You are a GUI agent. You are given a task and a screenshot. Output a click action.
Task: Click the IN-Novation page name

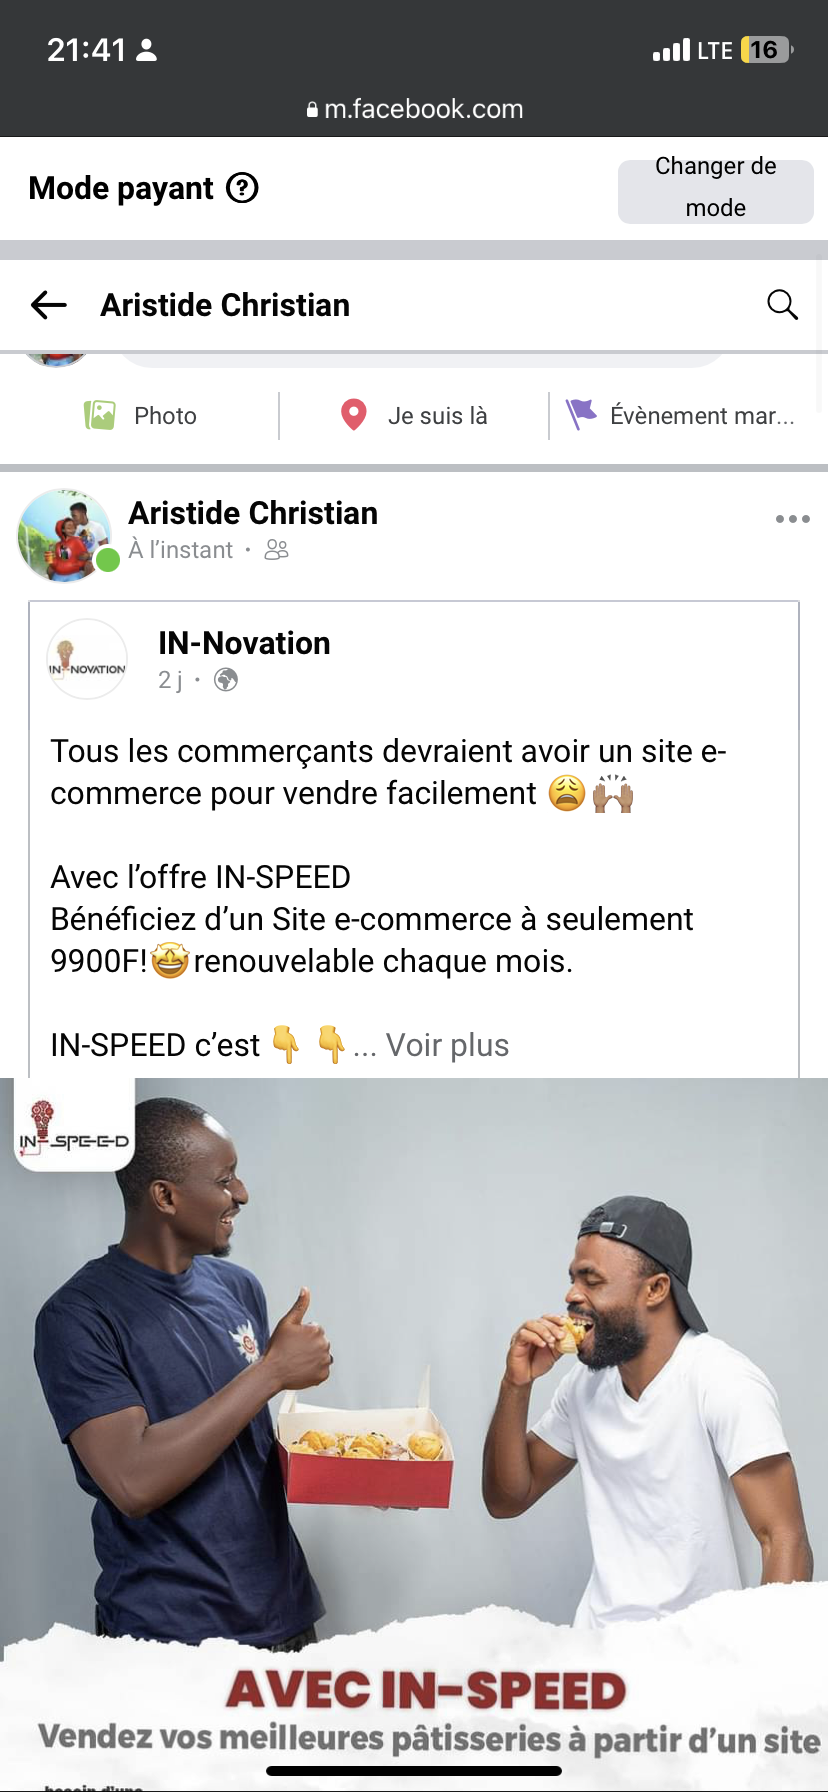coord(244,643)
